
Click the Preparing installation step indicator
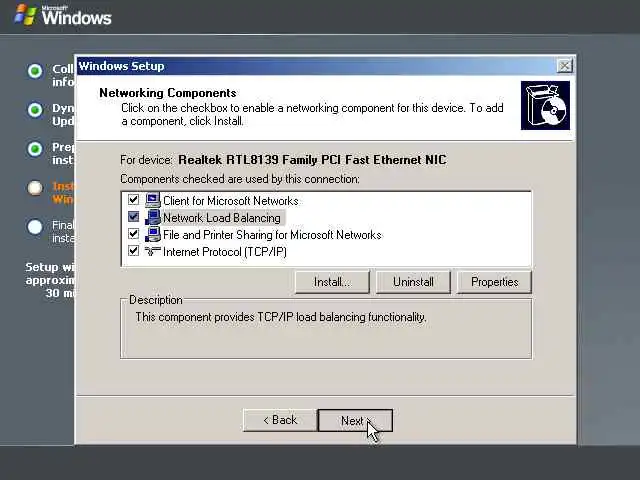[x=35, y=149]
